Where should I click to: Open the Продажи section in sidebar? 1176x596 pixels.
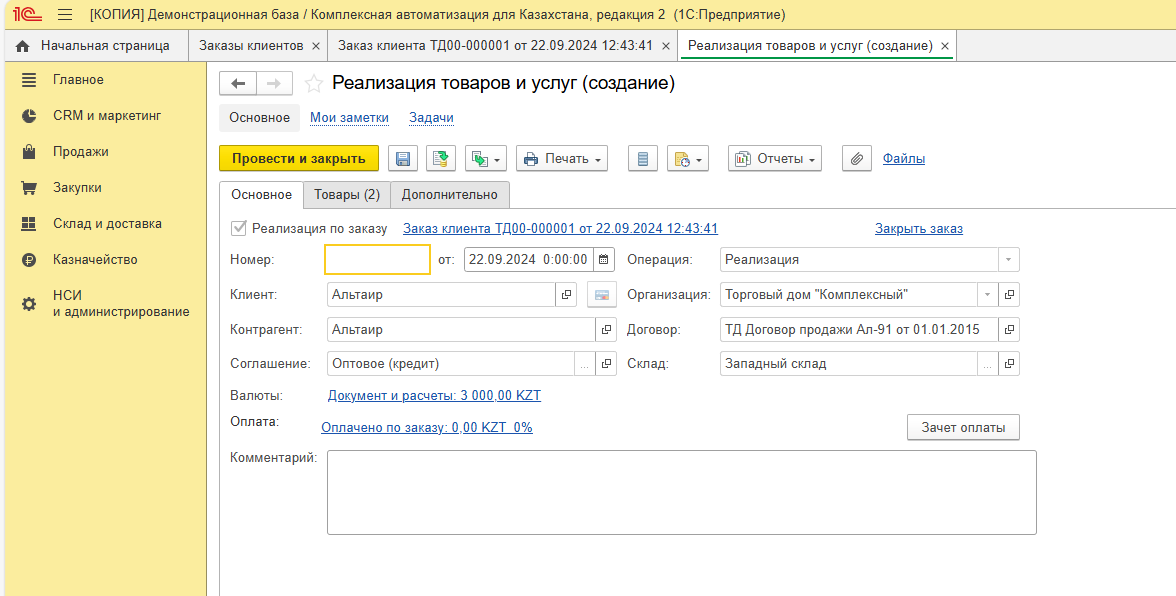coord(81,152)
